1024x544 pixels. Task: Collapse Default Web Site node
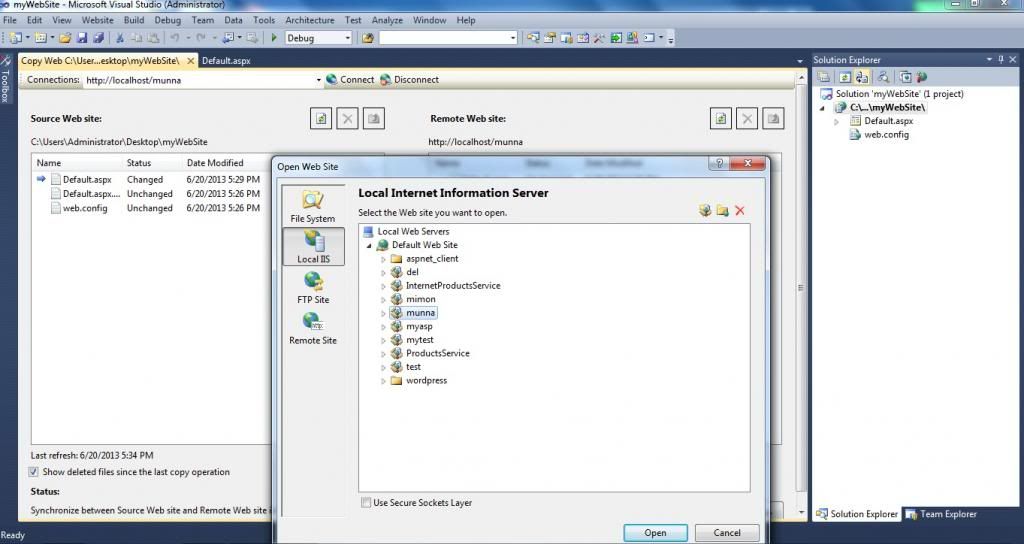tap(370, 246)
